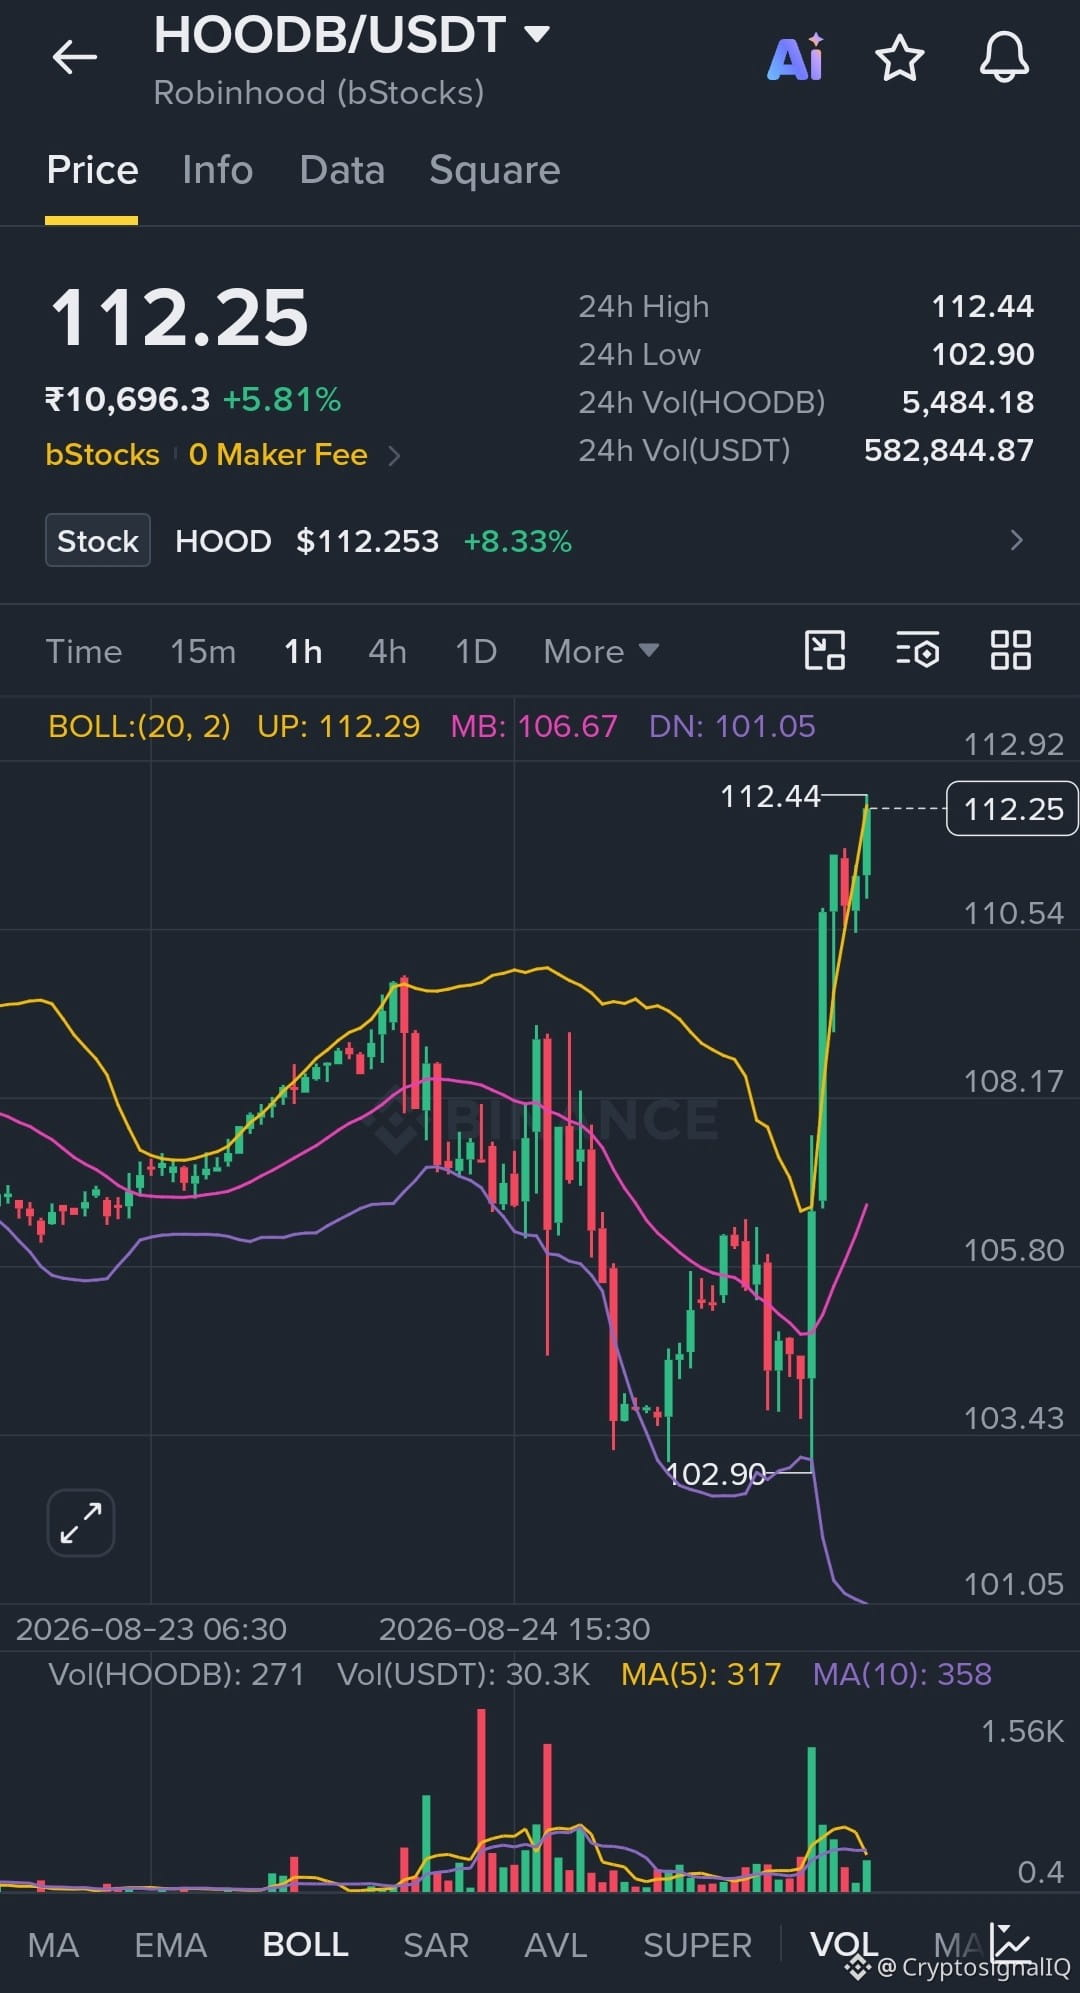Image resolution: width=1080 pixels, height=1993 pixels.
Task: Tap the ₹10,696.3 rupee price
Action: click(x=127, y=400)
